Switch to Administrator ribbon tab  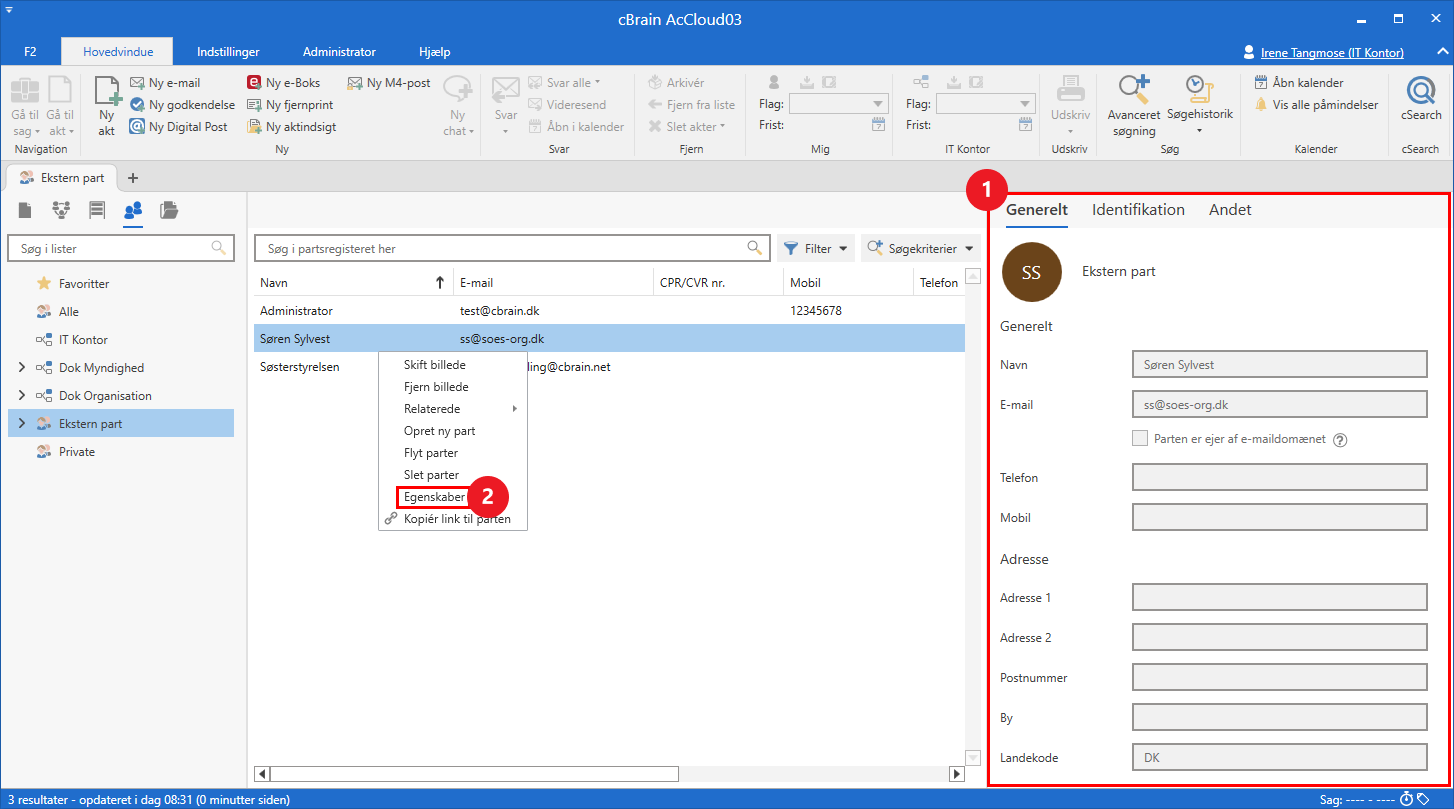pos(339,52)
